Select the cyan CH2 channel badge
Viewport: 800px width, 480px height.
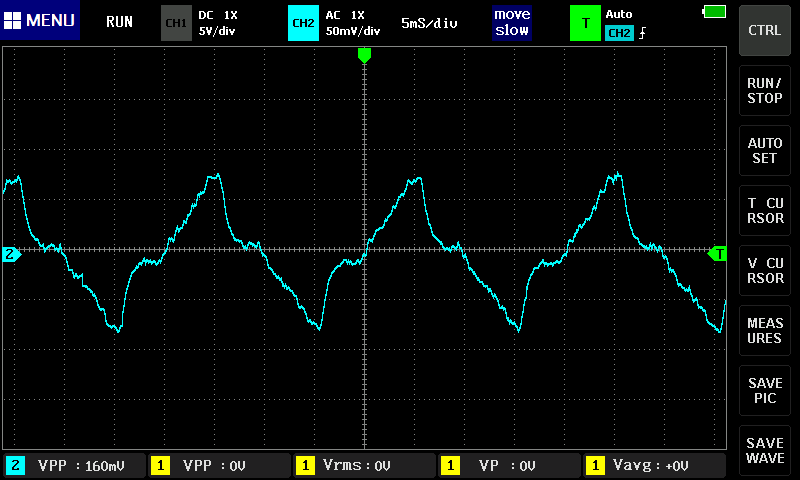[303, 22]
